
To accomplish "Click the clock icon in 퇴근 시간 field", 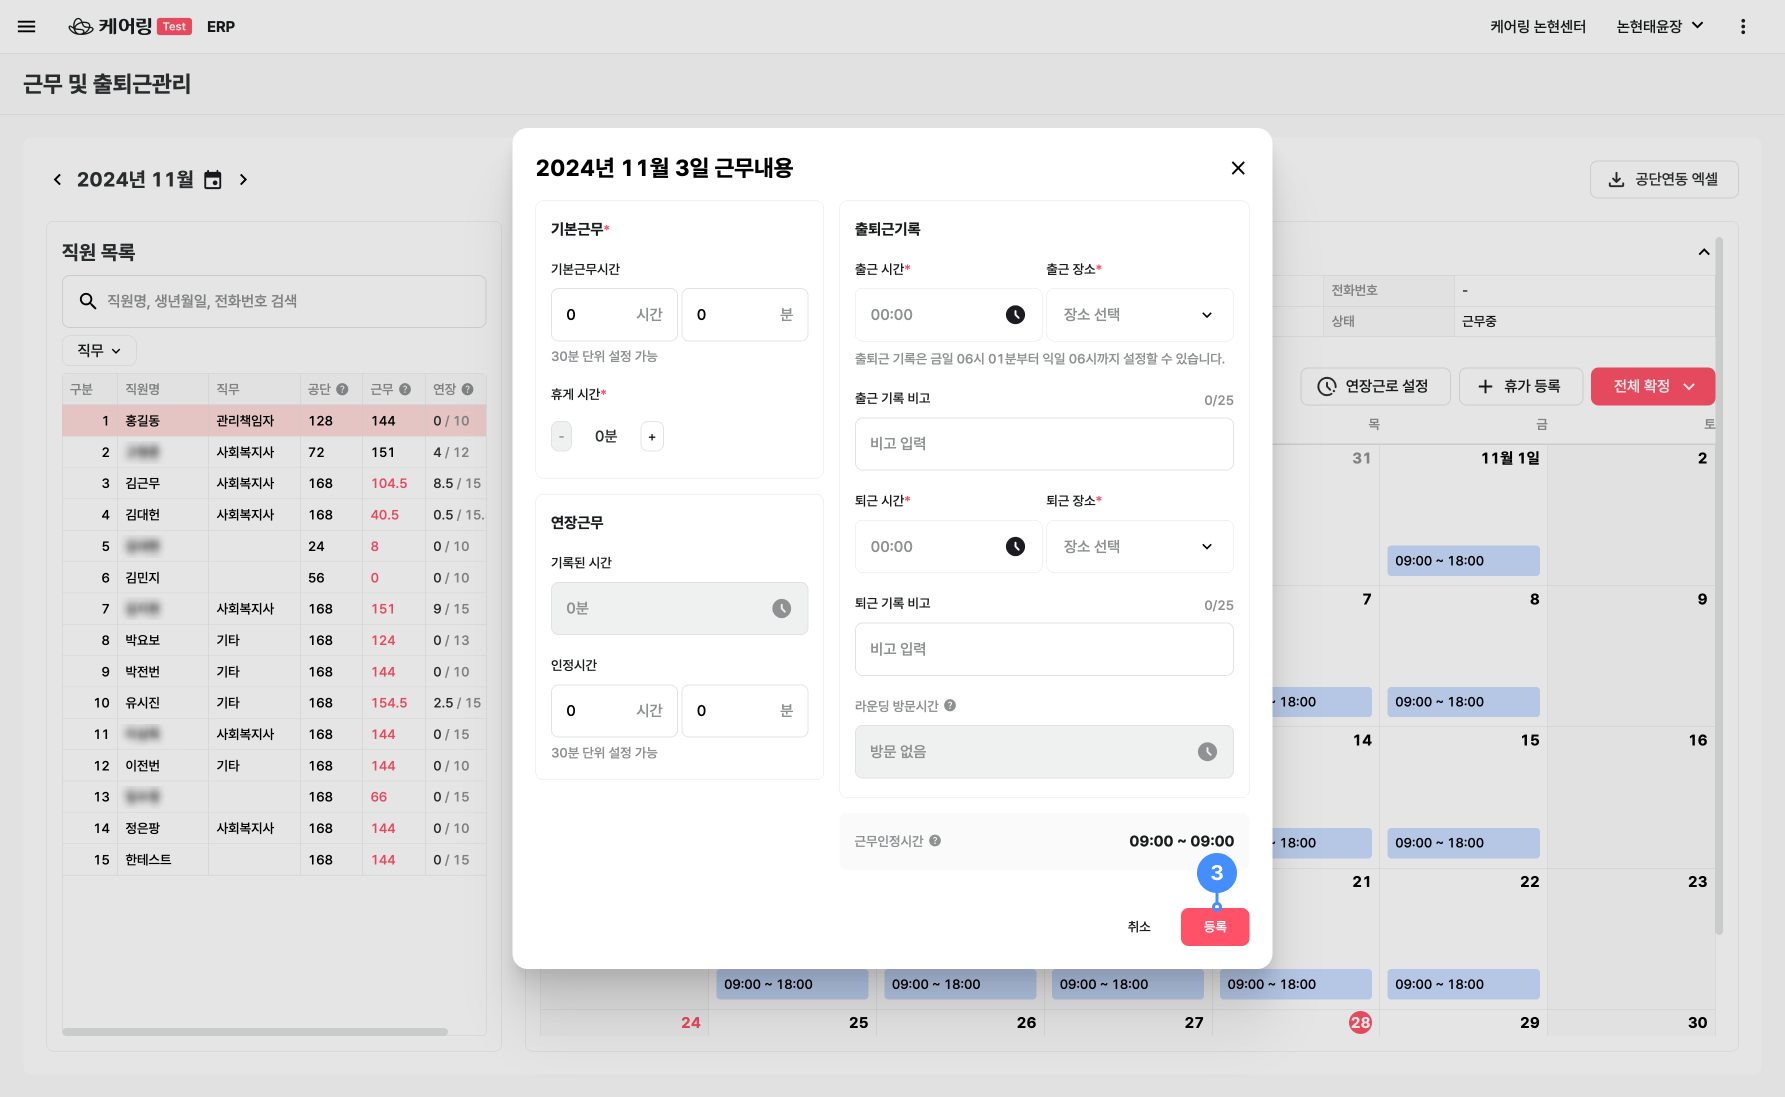I will 1015,547.
